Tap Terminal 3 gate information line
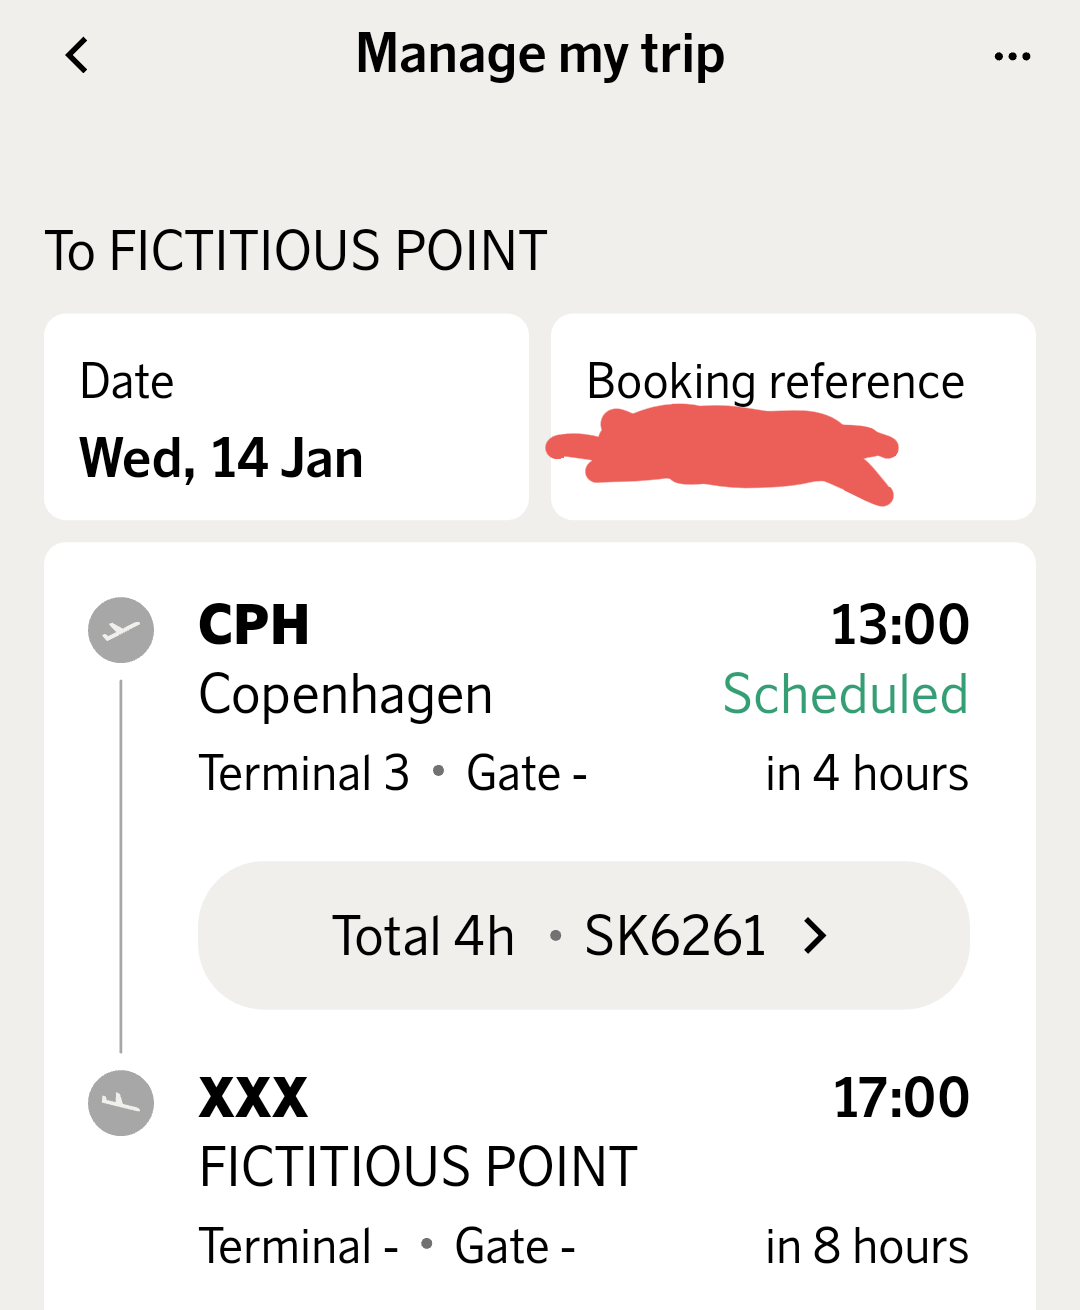This screenshot has width=1080, height=1310. (392, 774)
